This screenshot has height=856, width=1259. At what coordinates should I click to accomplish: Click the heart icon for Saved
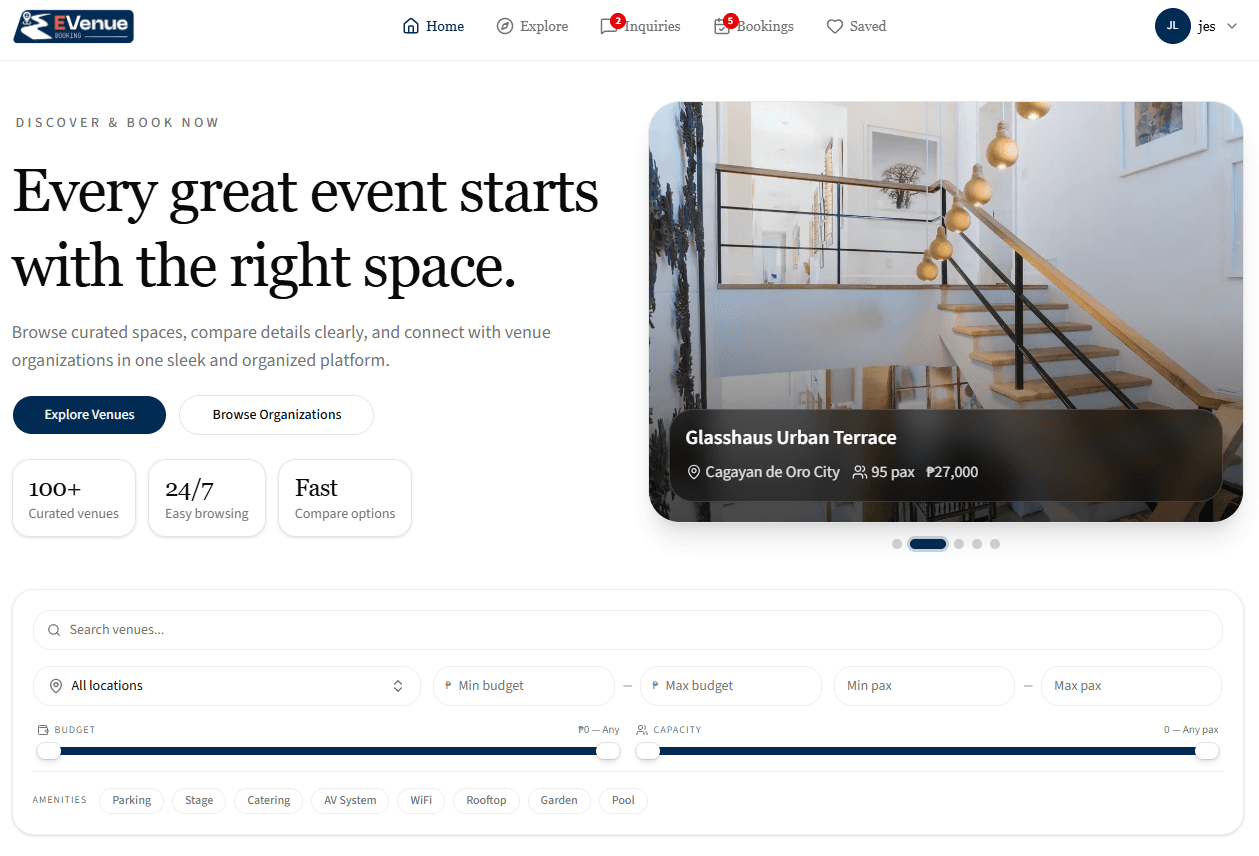[x=835, y=27]
